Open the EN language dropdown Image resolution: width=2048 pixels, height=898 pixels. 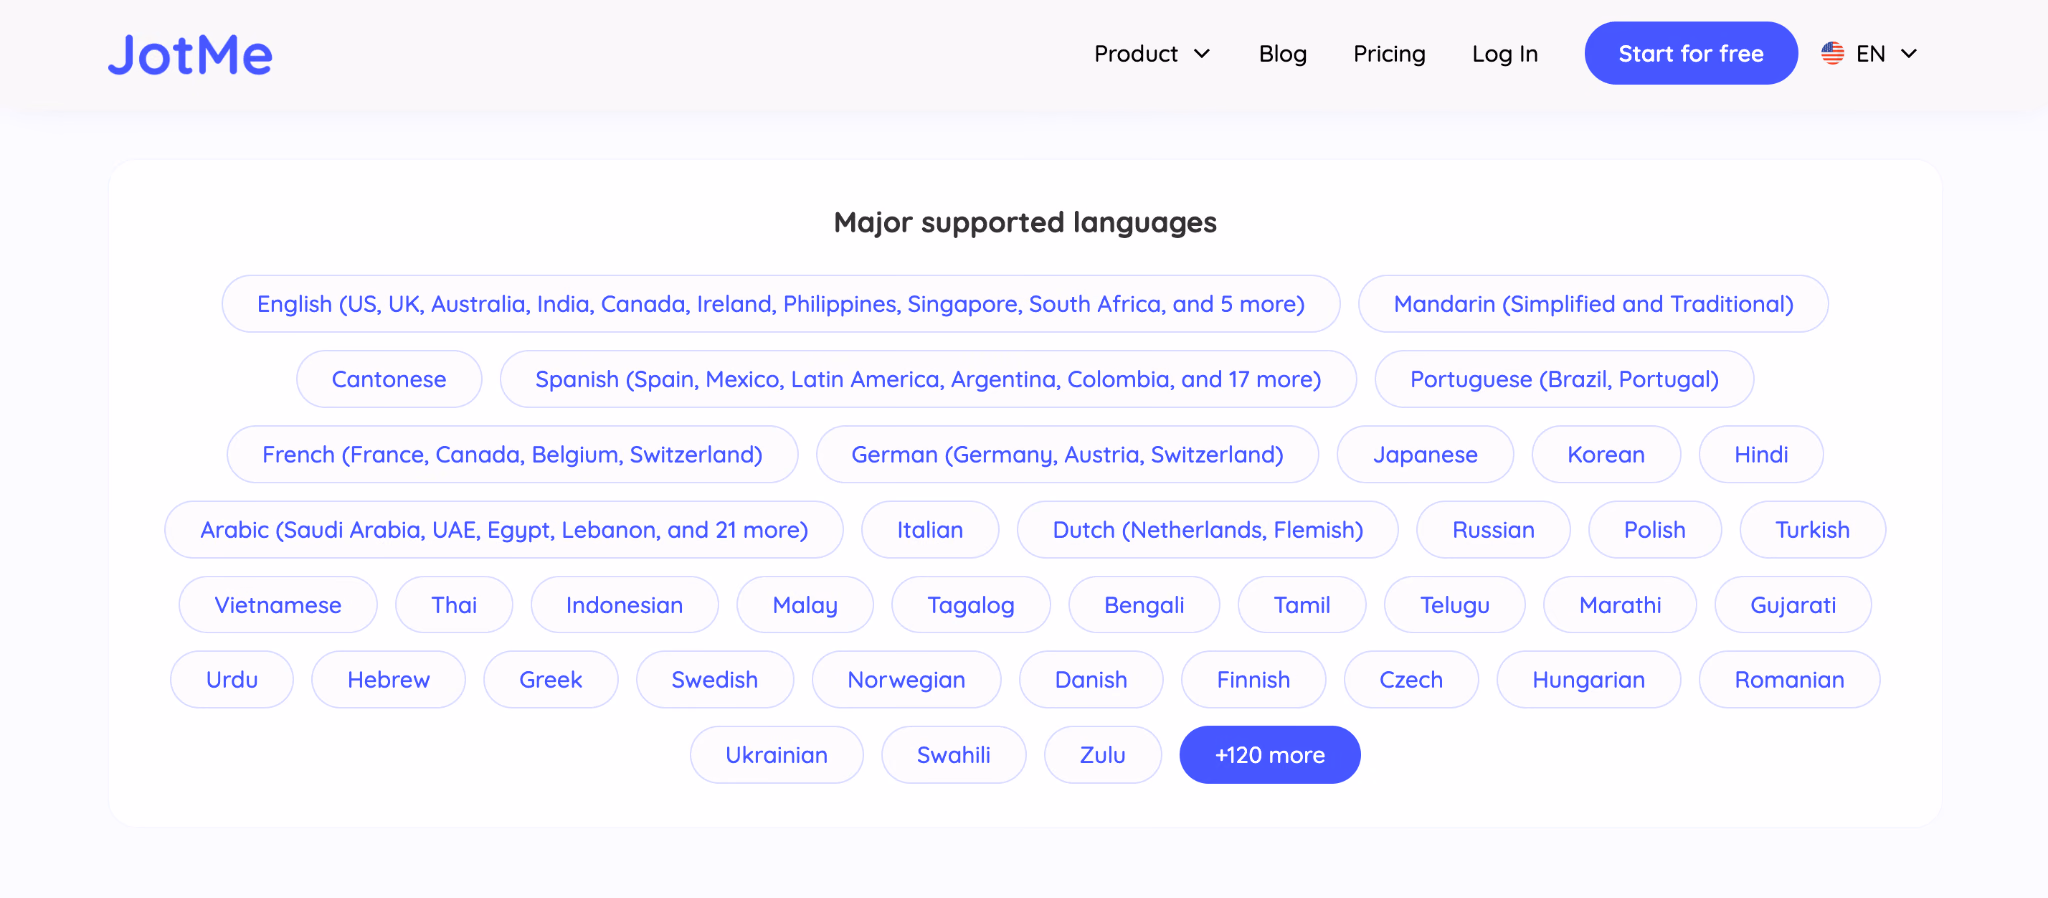point(1869,54)
